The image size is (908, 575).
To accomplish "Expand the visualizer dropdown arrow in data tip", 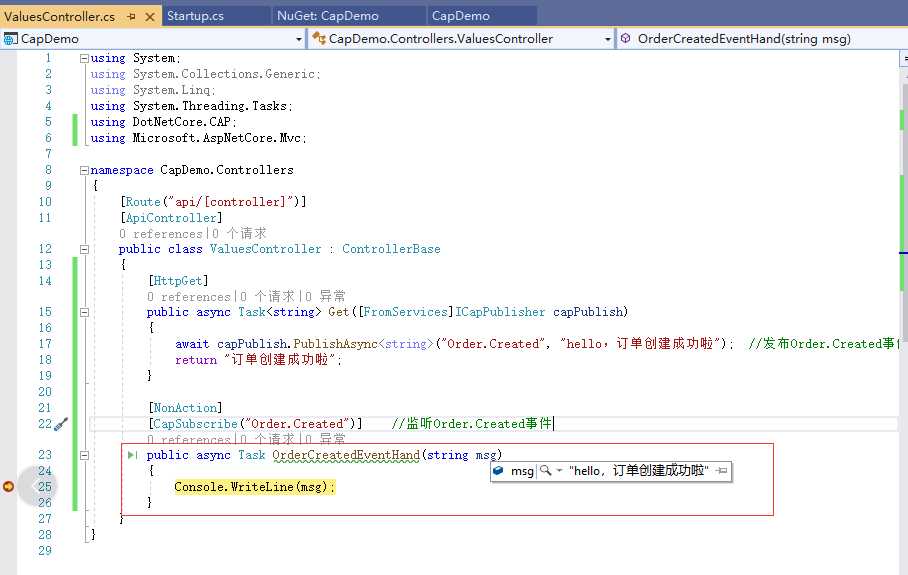I will 559,471.
